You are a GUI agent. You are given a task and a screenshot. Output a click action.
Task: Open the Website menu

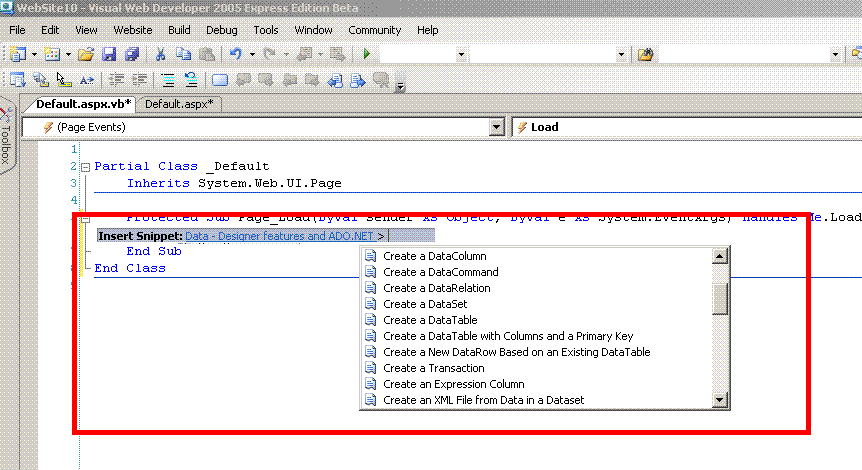(x=132, y=30)
